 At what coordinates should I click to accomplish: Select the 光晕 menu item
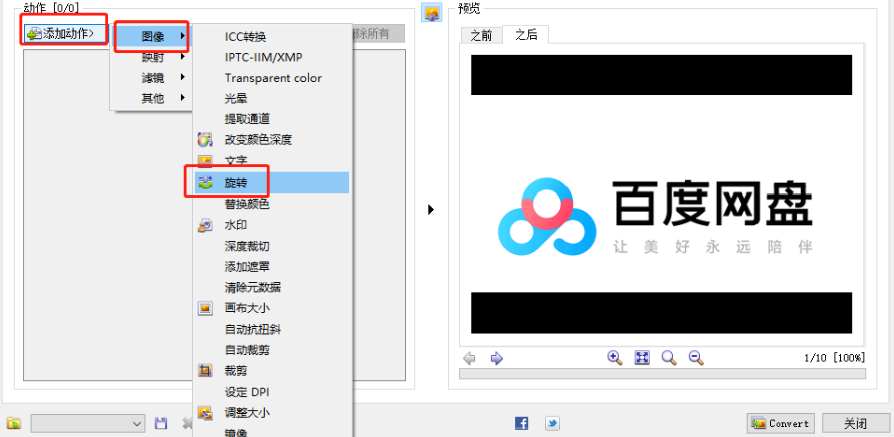[234, 99]
